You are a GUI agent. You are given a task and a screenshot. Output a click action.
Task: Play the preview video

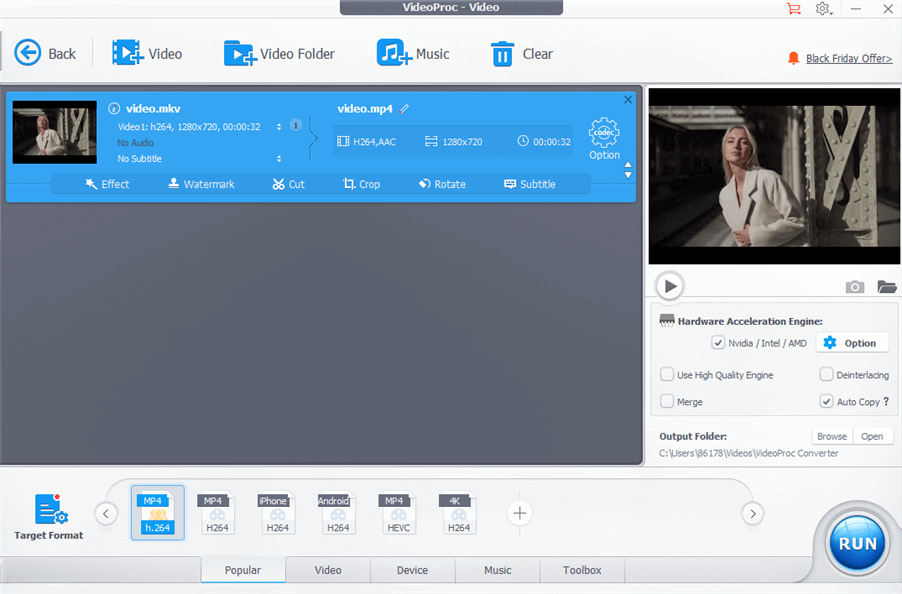pyautogui.click(x=670, y=286)
